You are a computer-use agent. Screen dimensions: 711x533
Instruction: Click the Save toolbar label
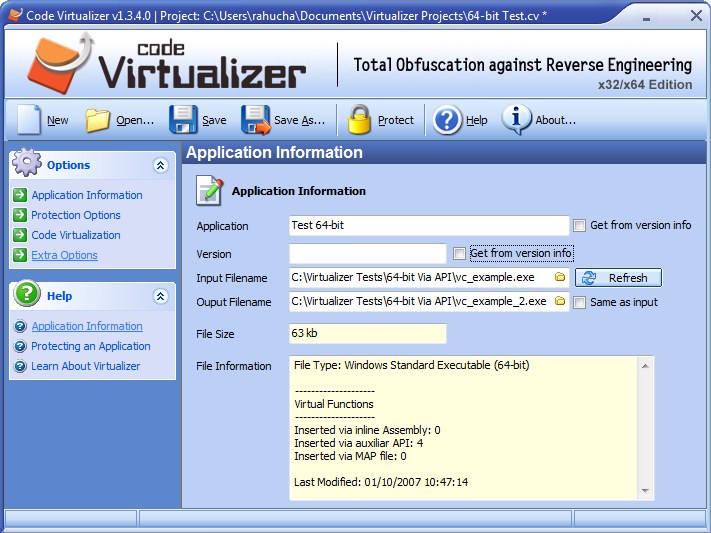click(x=214, y=120)
